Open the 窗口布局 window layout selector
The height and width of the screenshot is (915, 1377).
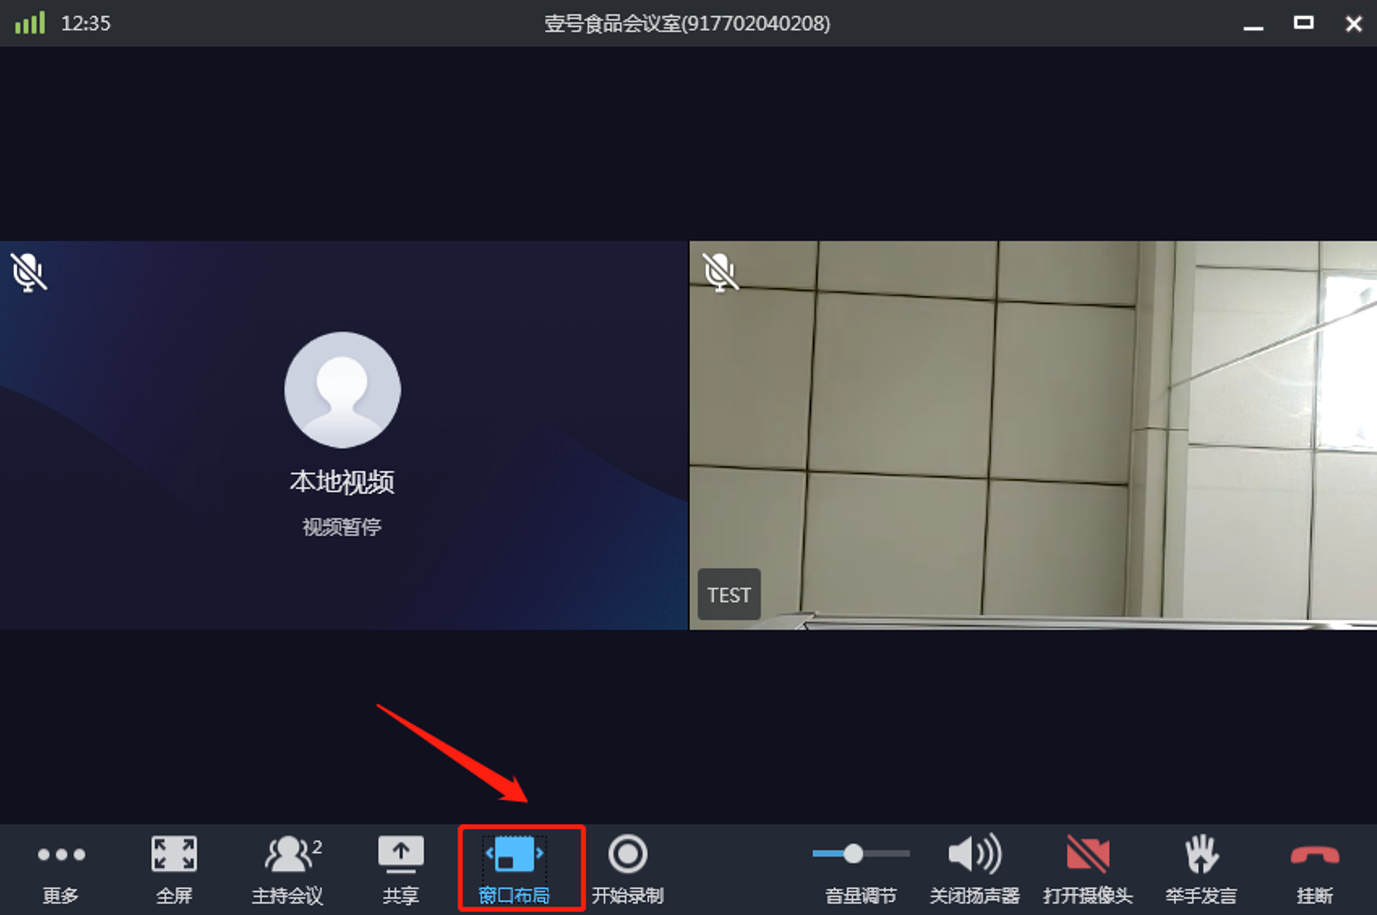(514, 867)
